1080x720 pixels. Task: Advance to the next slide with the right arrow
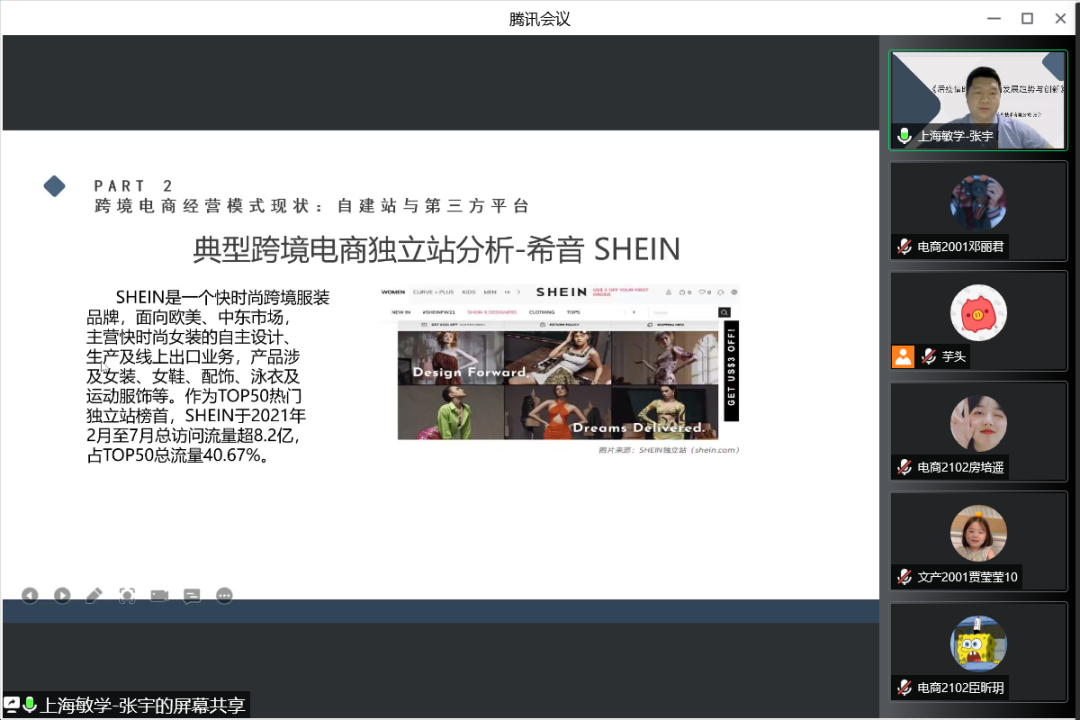point(62,595)
